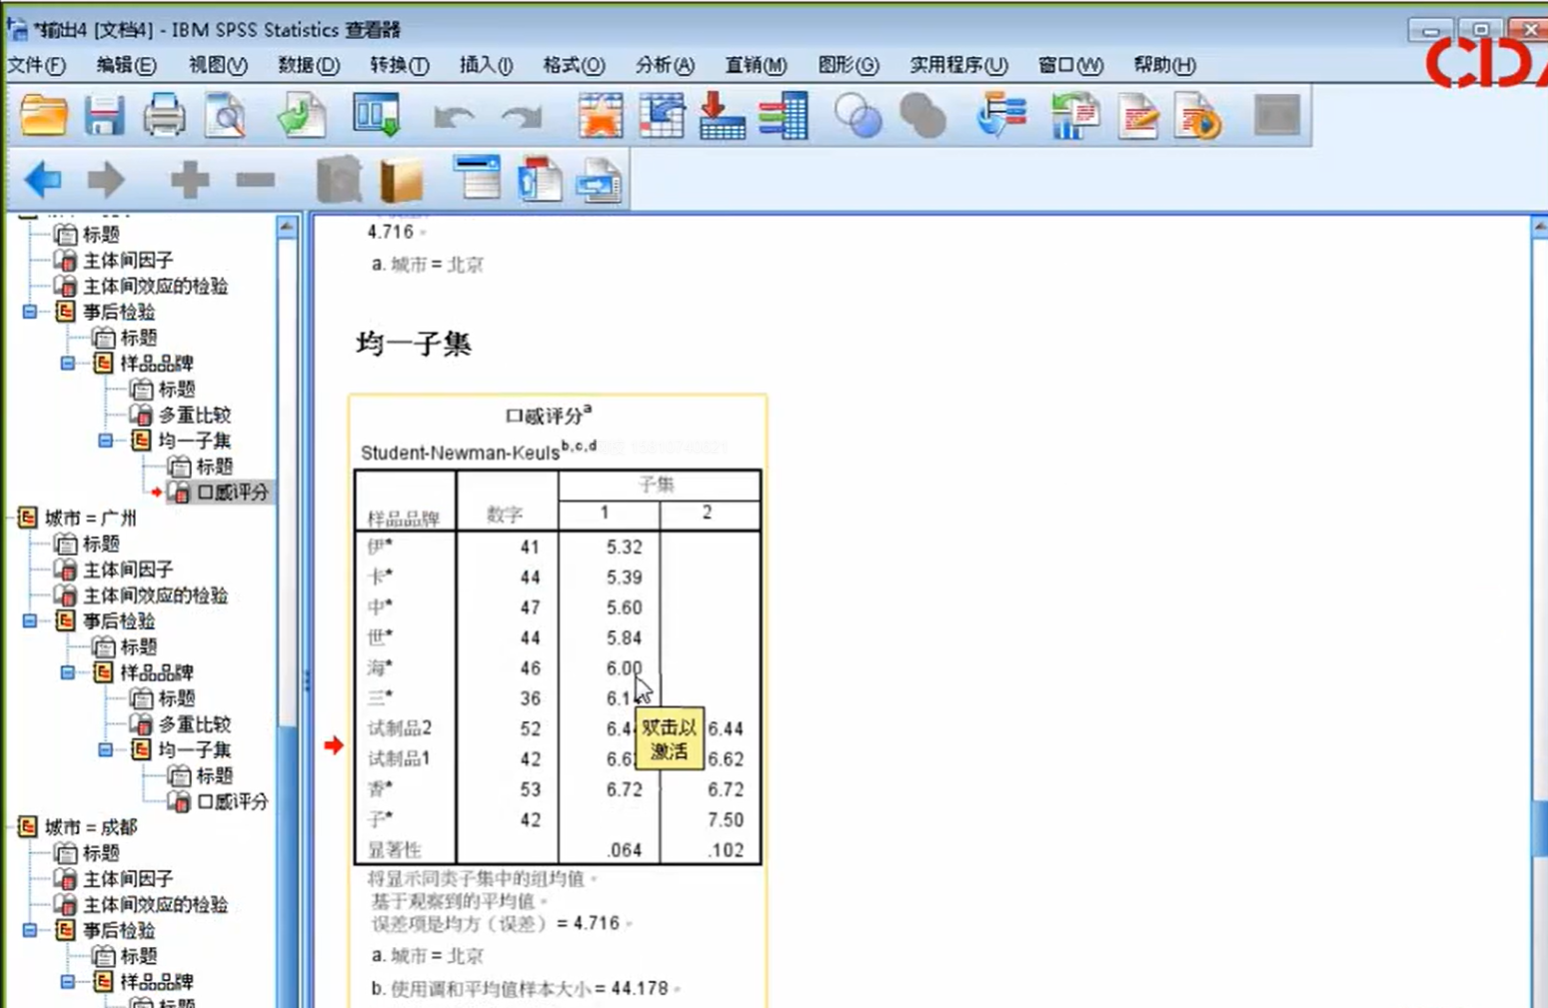
Task: Open the Variables icon in the toolbar
Action: coord(783,116)
